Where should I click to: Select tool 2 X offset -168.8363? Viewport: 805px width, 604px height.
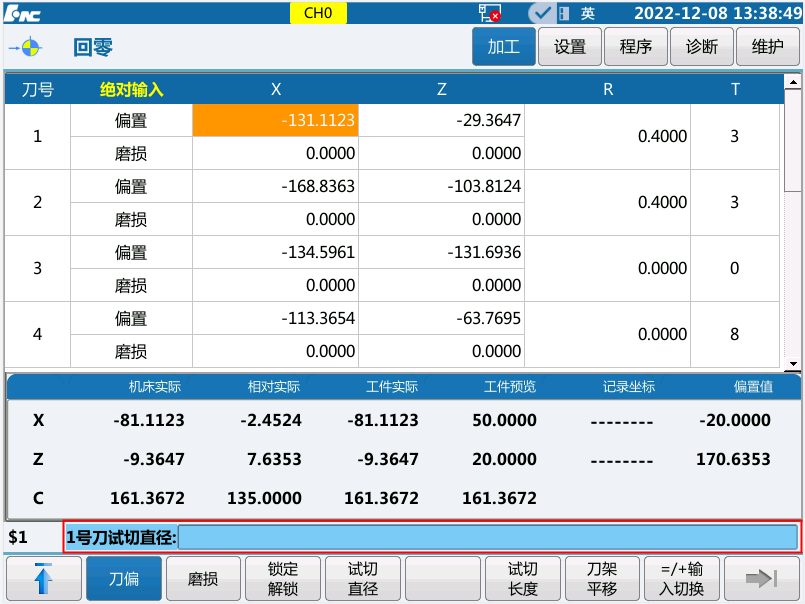point(276,186)
